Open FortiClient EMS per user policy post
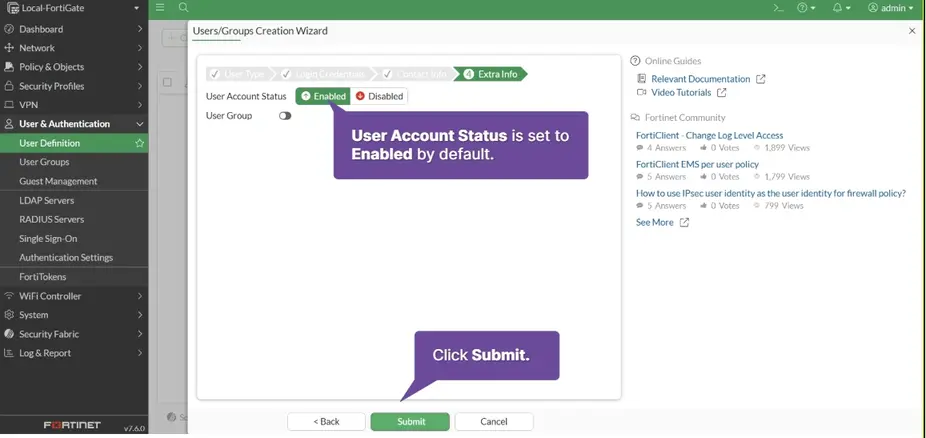 tap(697, 164)
